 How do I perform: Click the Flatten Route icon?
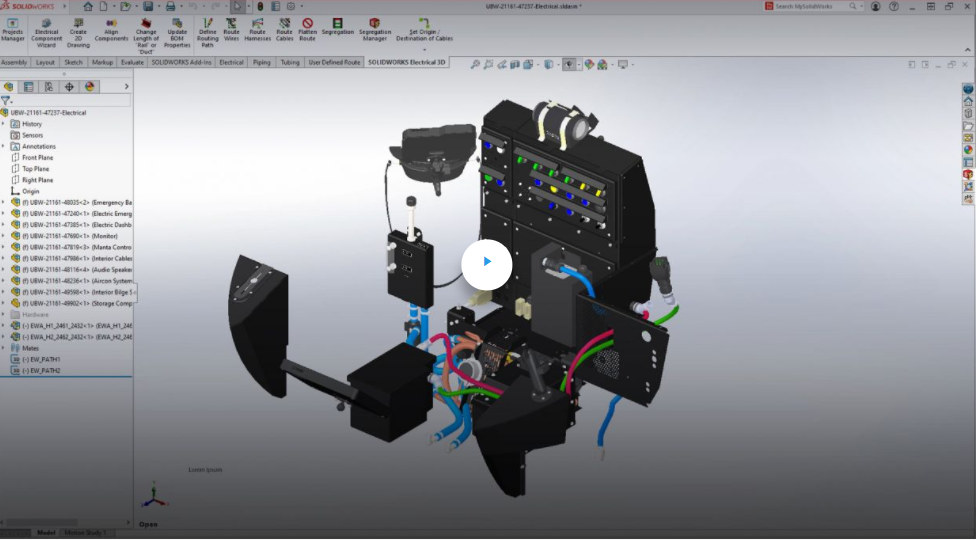[307, 30]
